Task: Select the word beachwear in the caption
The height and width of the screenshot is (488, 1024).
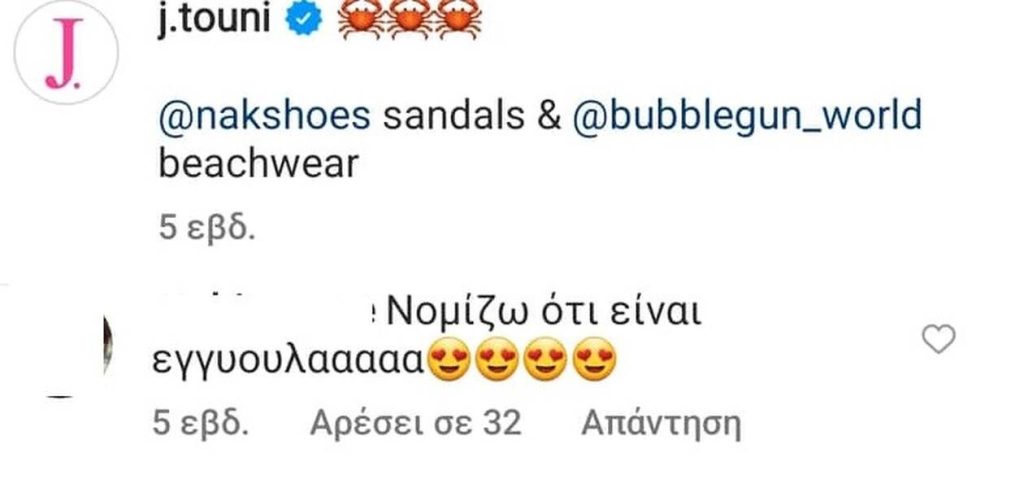Action: pos(259,163)
